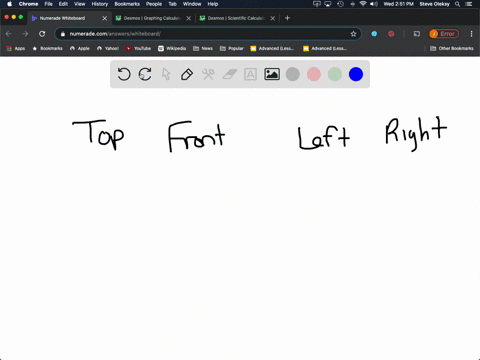The image size is (480, 360).
Task: Choose the gray color swatch
Action: [293, 74]
